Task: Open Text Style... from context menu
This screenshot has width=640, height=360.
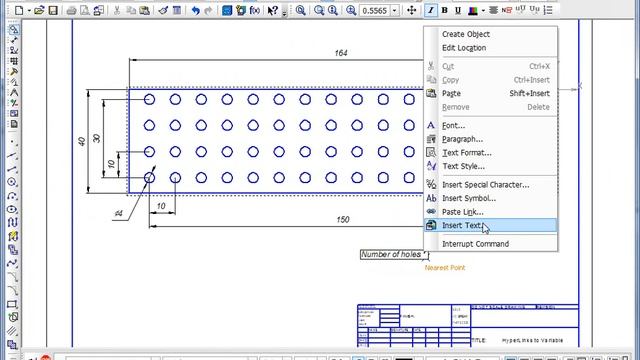Action: click(491, 166)
